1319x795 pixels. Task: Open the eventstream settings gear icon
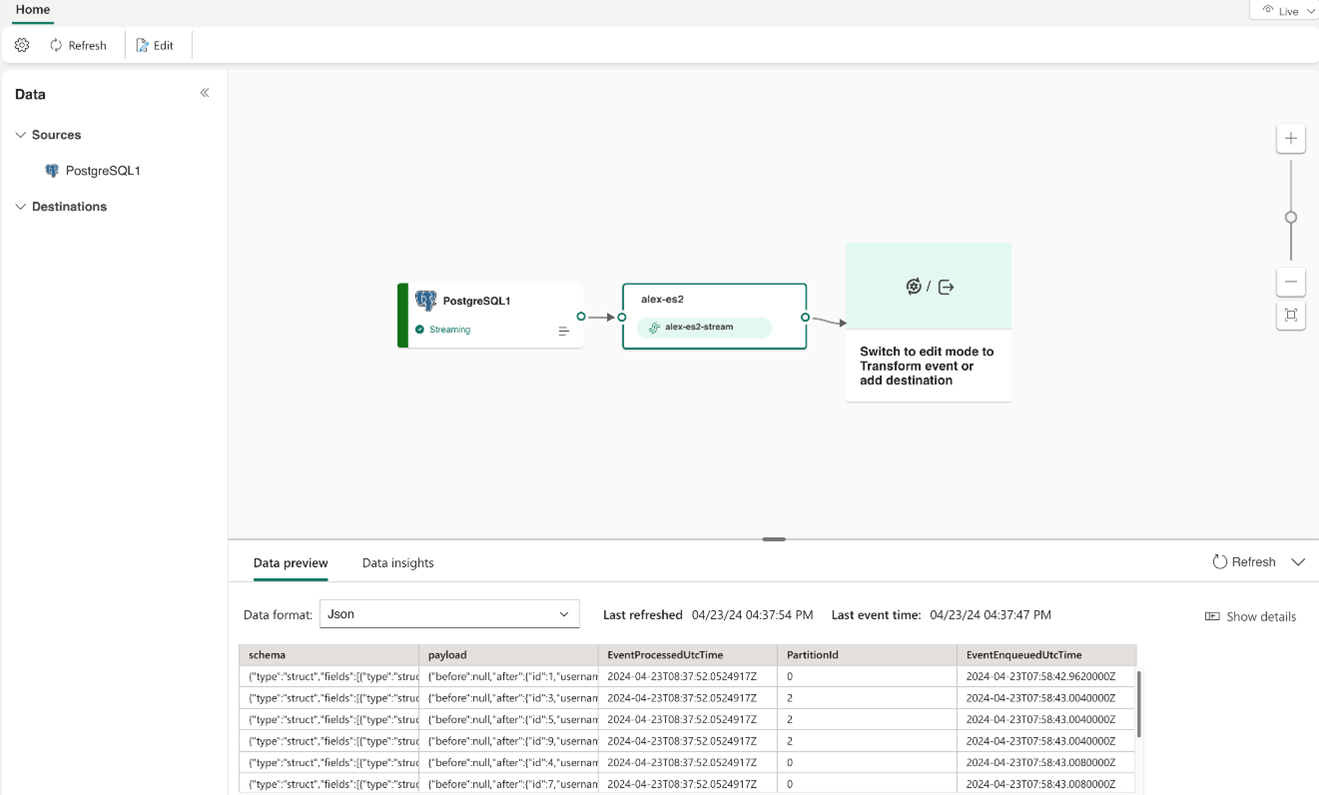click(x=21, y=45)
